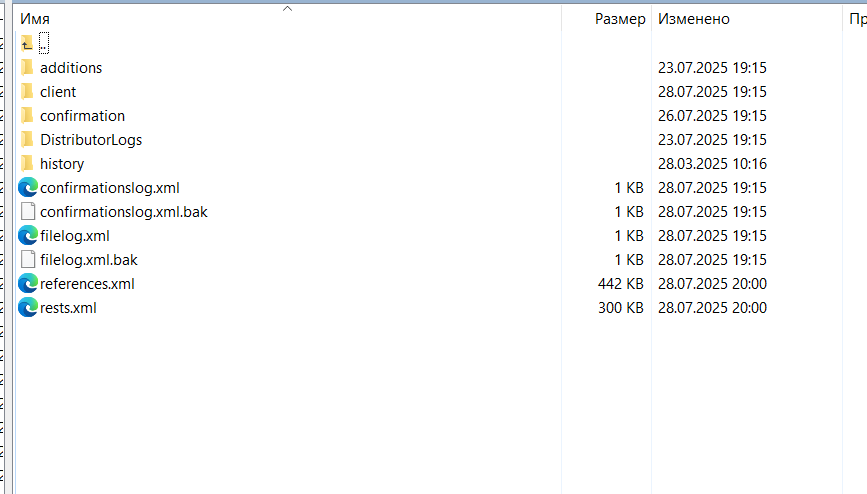Click the history folder icon
This screenshot has height=494, width=867.
[x=27, y=164]
